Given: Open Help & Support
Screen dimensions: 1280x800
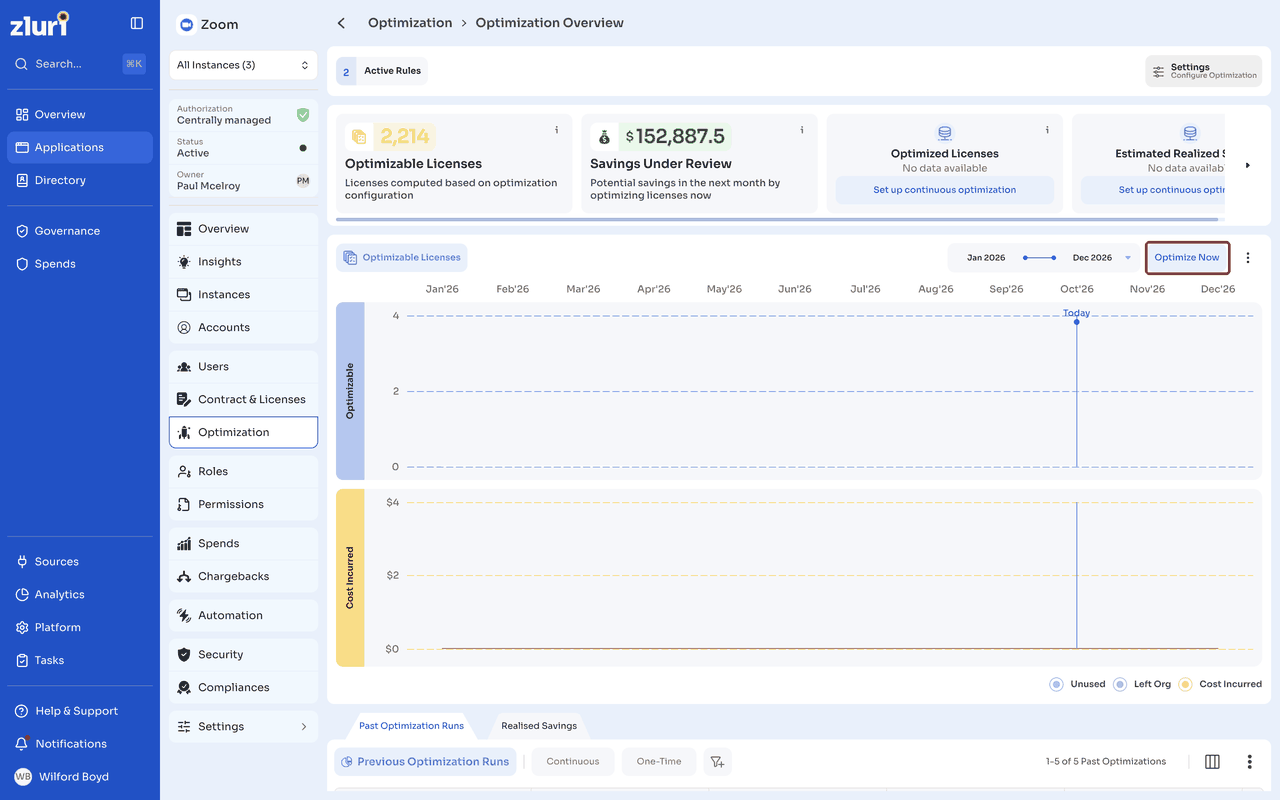Looking at the screenshot, I should pos(80,711).
